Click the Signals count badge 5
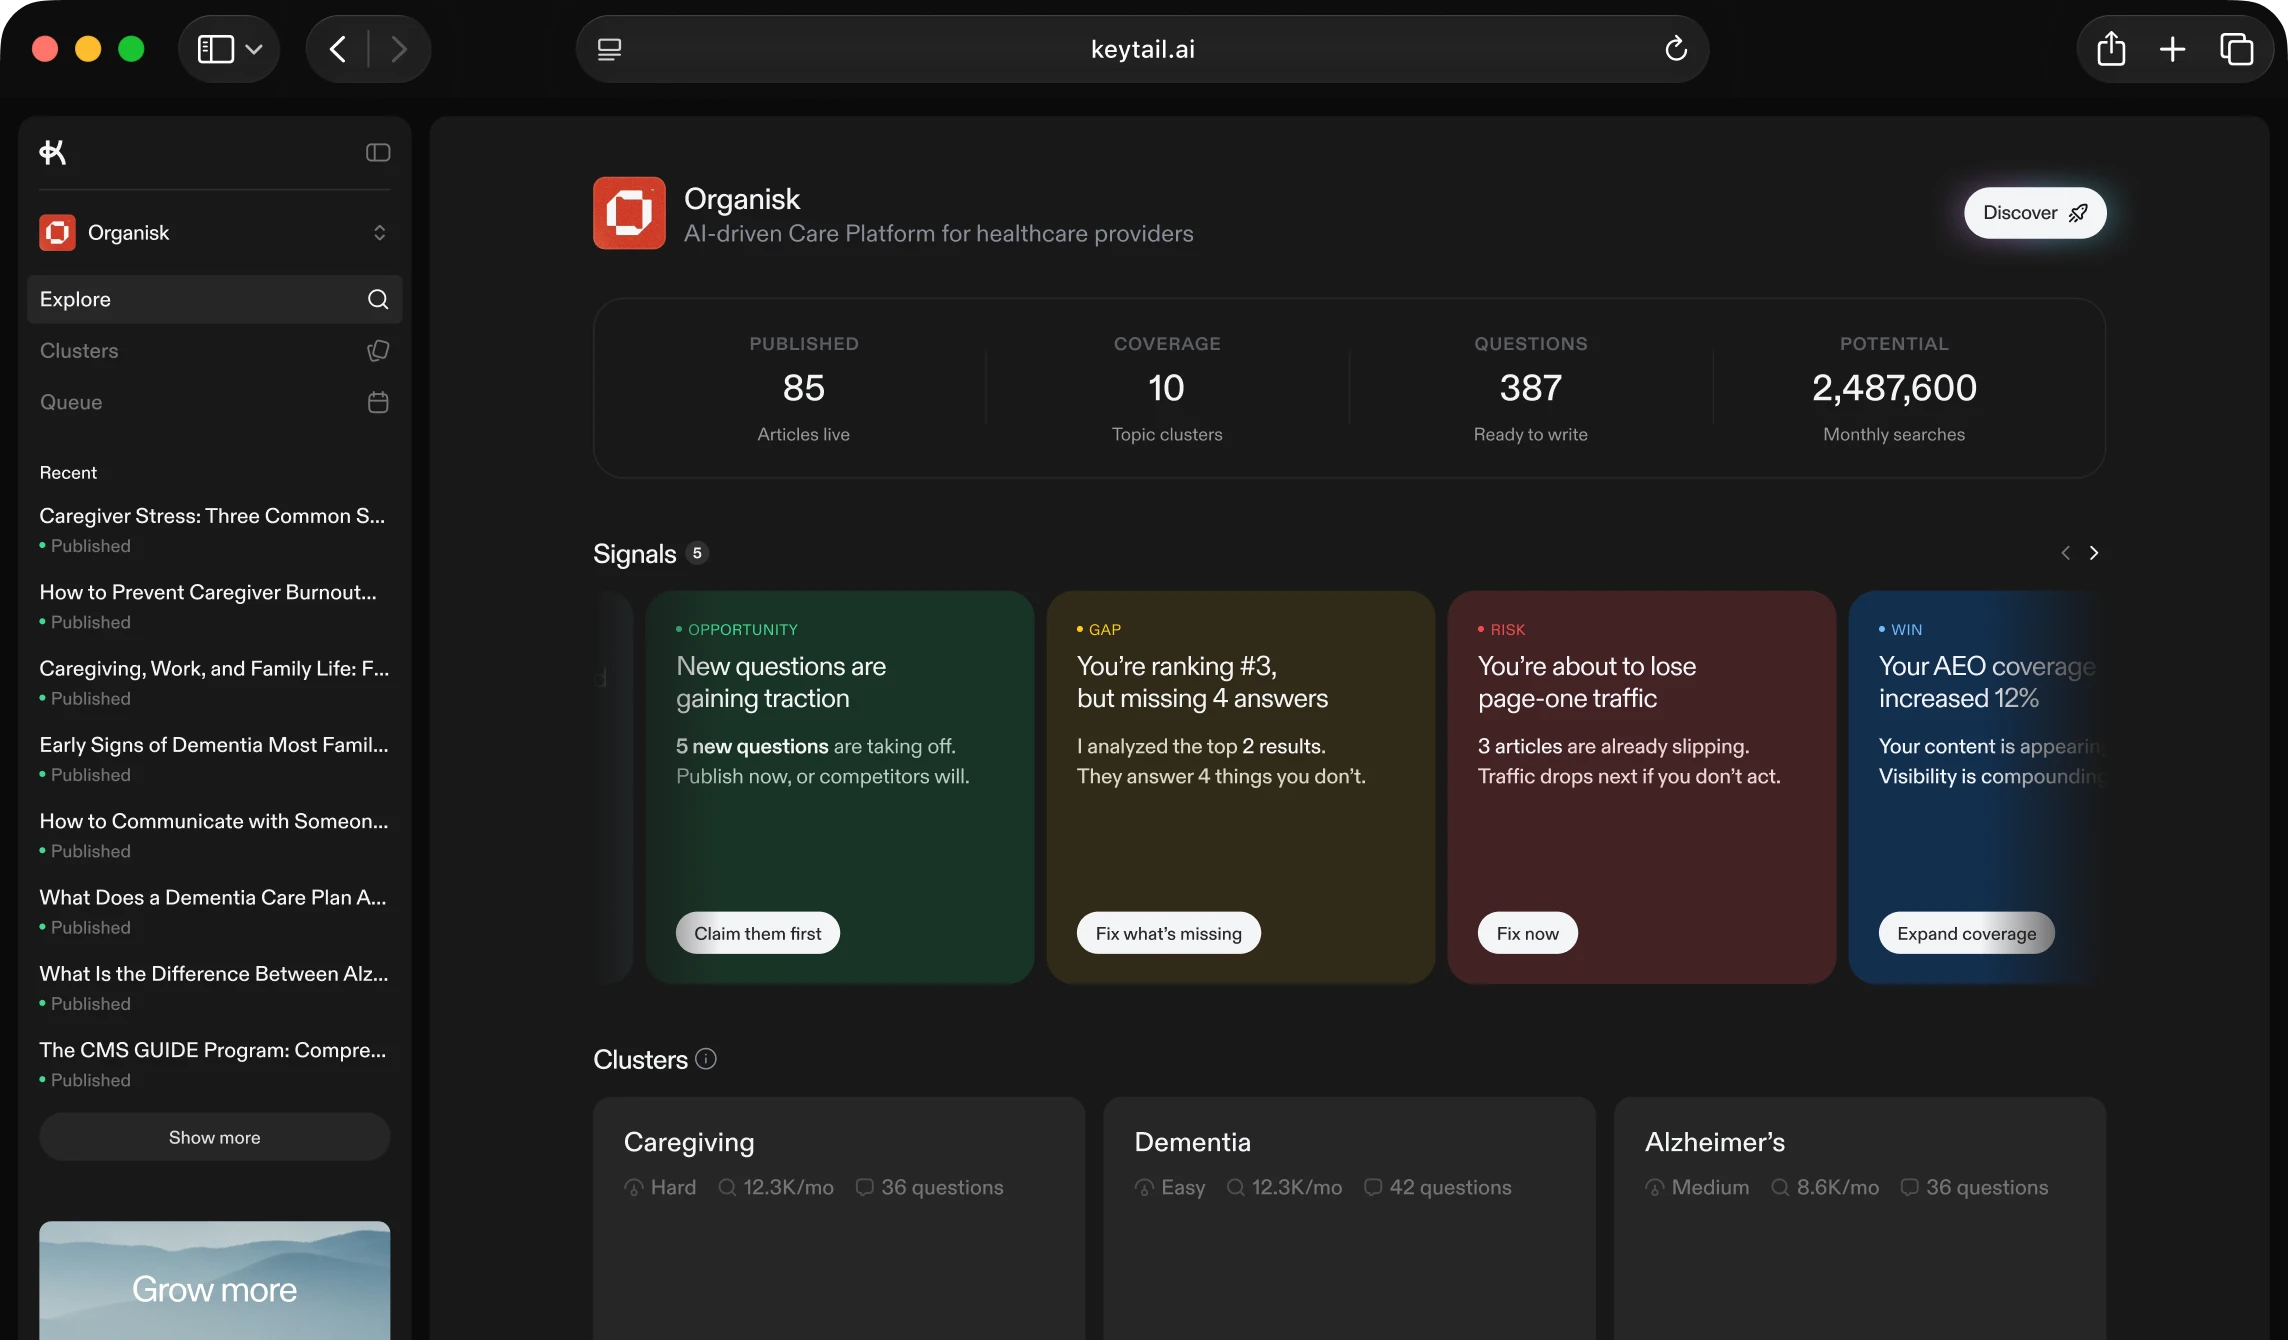The image size is (2288, 1340). (x=697, y=553)
